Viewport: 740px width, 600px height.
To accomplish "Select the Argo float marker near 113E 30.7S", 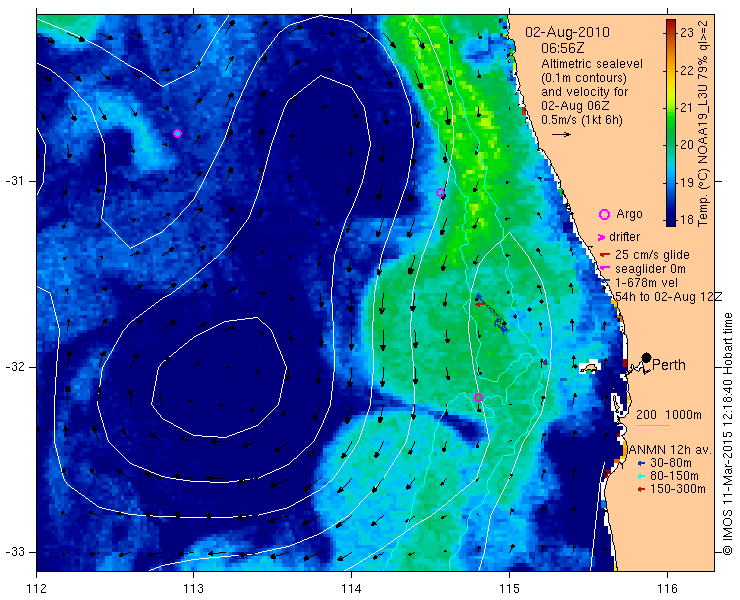I will pyautogui.click(x=177, y=134).
